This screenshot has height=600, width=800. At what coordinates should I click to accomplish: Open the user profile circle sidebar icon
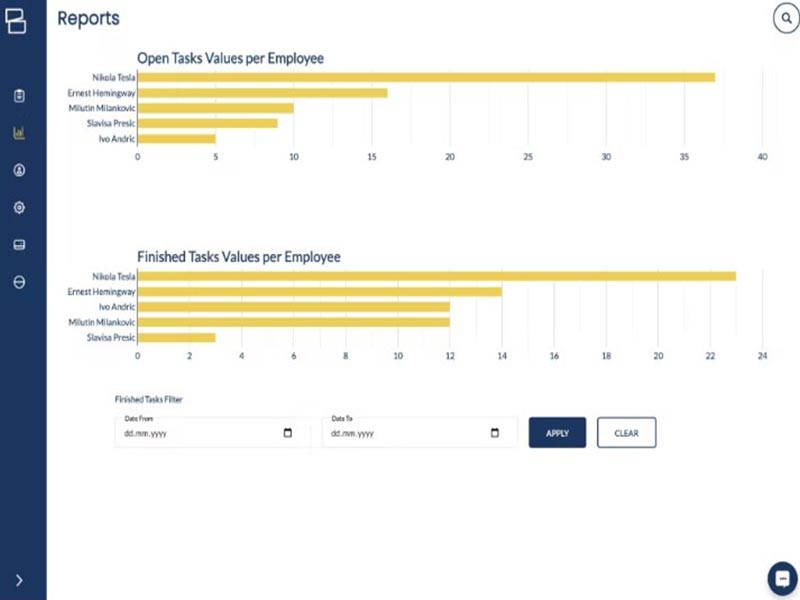[19, 170]
